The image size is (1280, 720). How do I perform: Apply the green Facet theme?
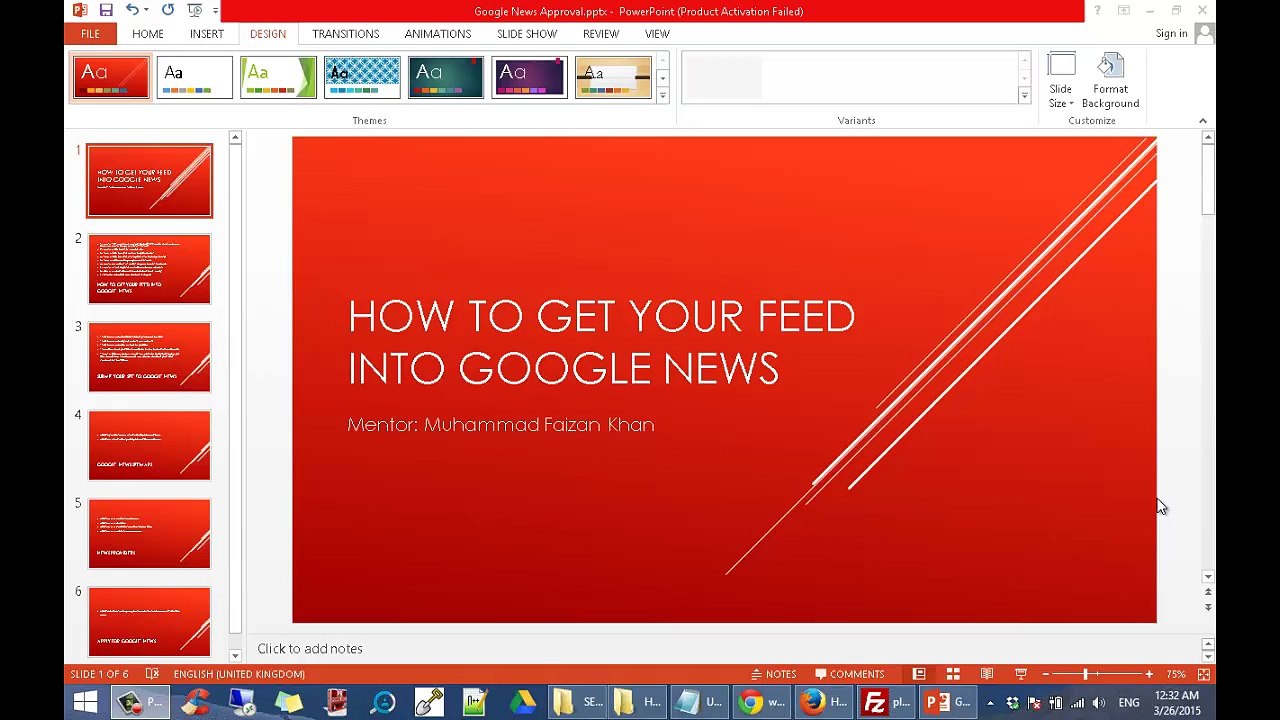[278, 78]
